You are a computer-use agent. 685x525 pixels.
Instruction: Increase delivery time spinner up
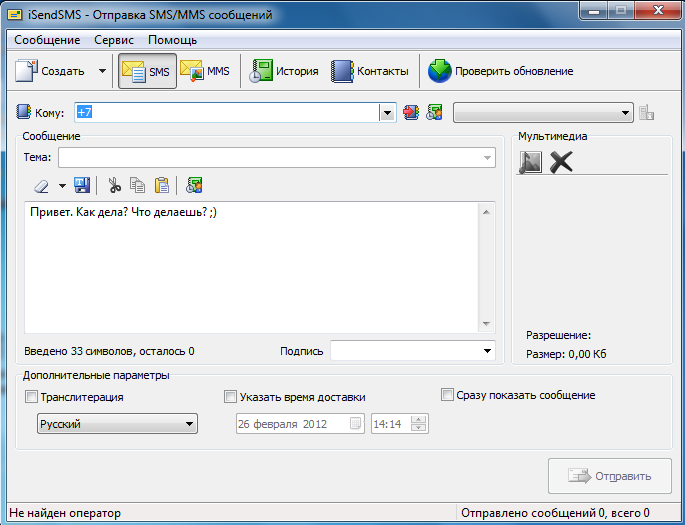coord(419,420)
